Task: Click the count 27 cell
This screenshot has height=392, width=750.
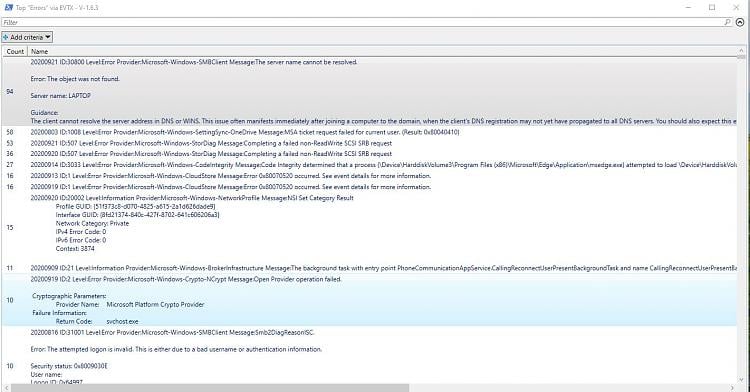Action: [x=10, y=165]
